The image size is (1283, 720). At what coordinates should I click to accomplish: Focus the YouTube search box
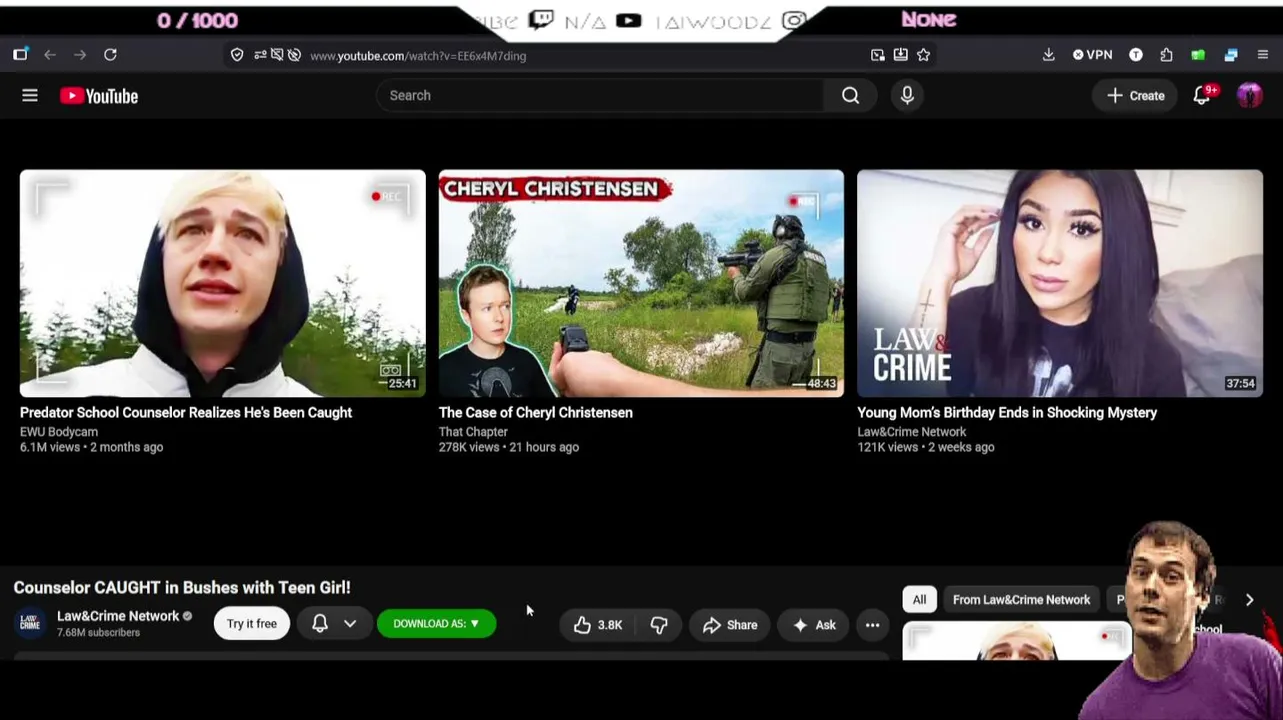[600, 95]
